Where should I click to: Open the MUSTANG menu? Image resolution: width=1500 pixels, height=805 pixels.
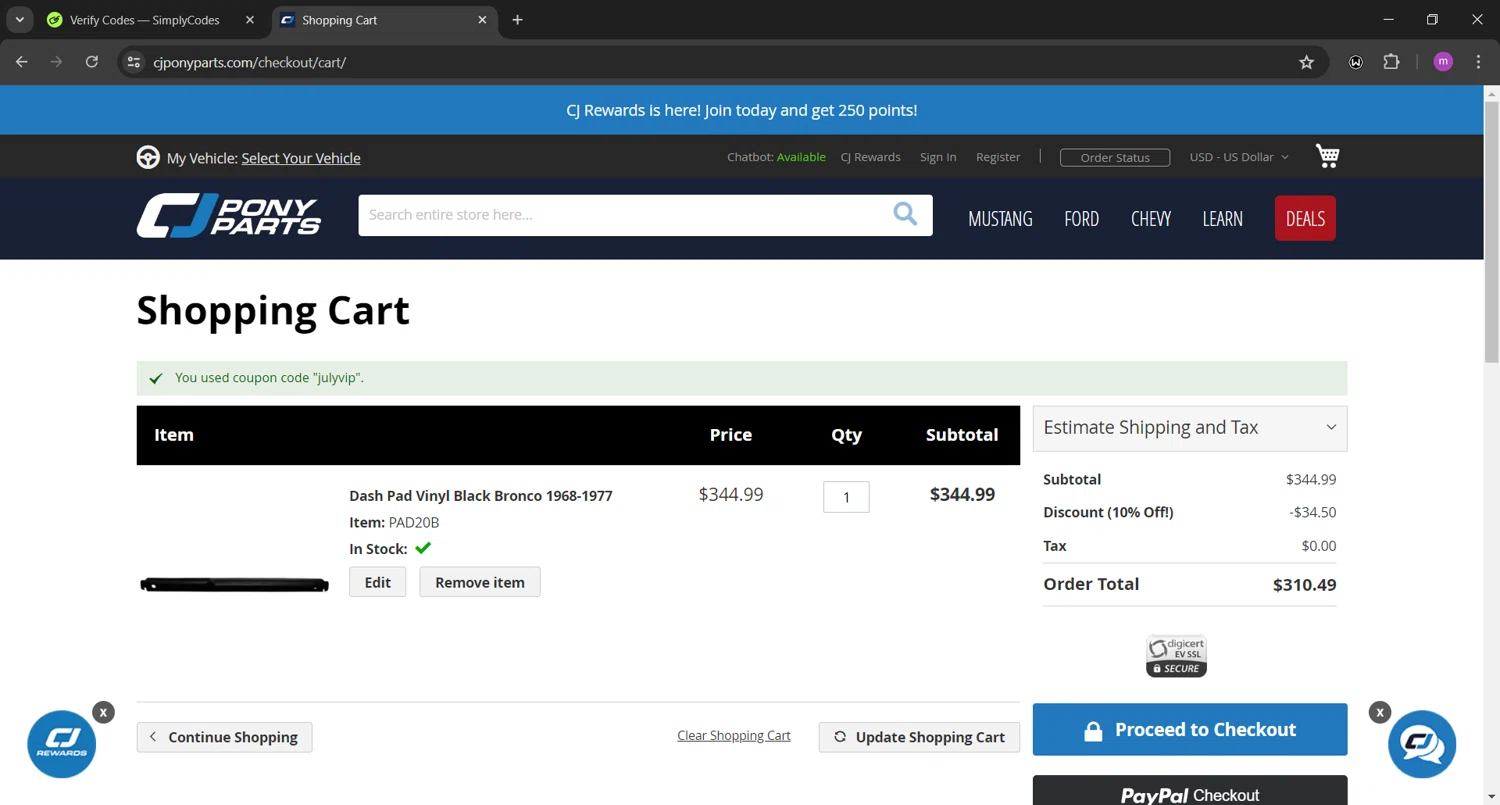point(1000,218)
